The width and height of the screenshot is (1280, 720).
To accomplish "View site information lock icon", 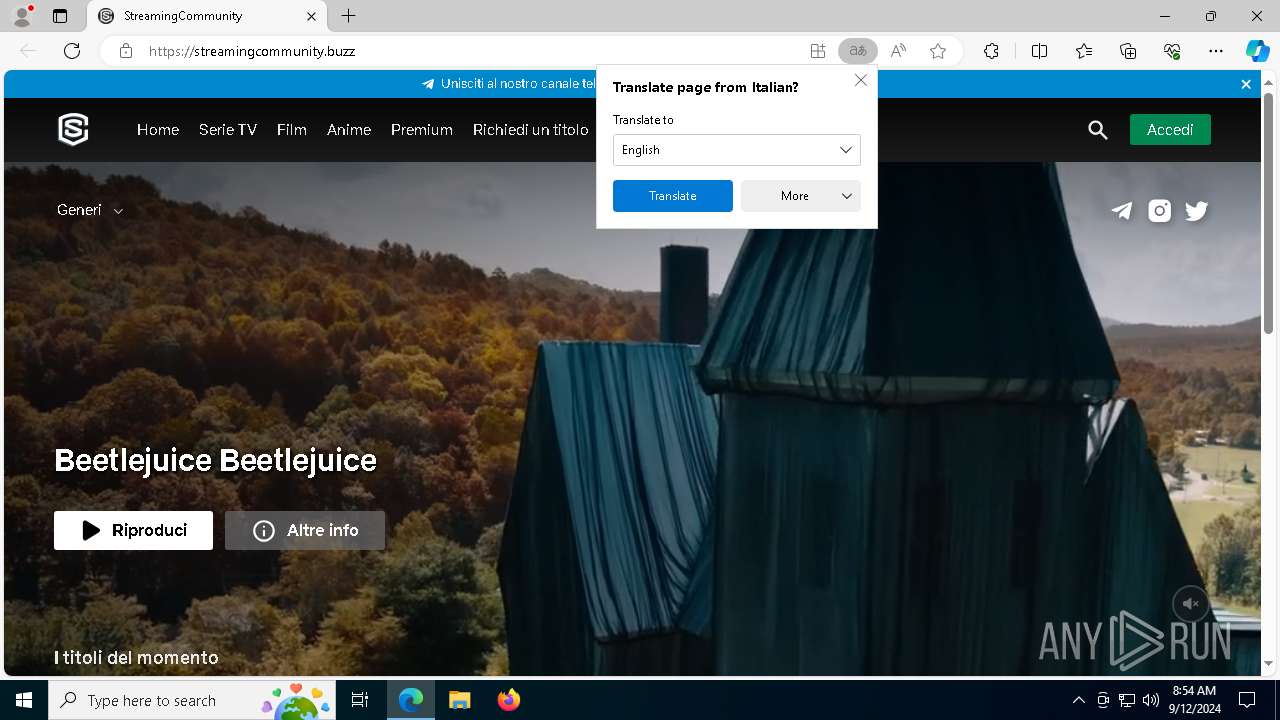I will coord(126,51).
